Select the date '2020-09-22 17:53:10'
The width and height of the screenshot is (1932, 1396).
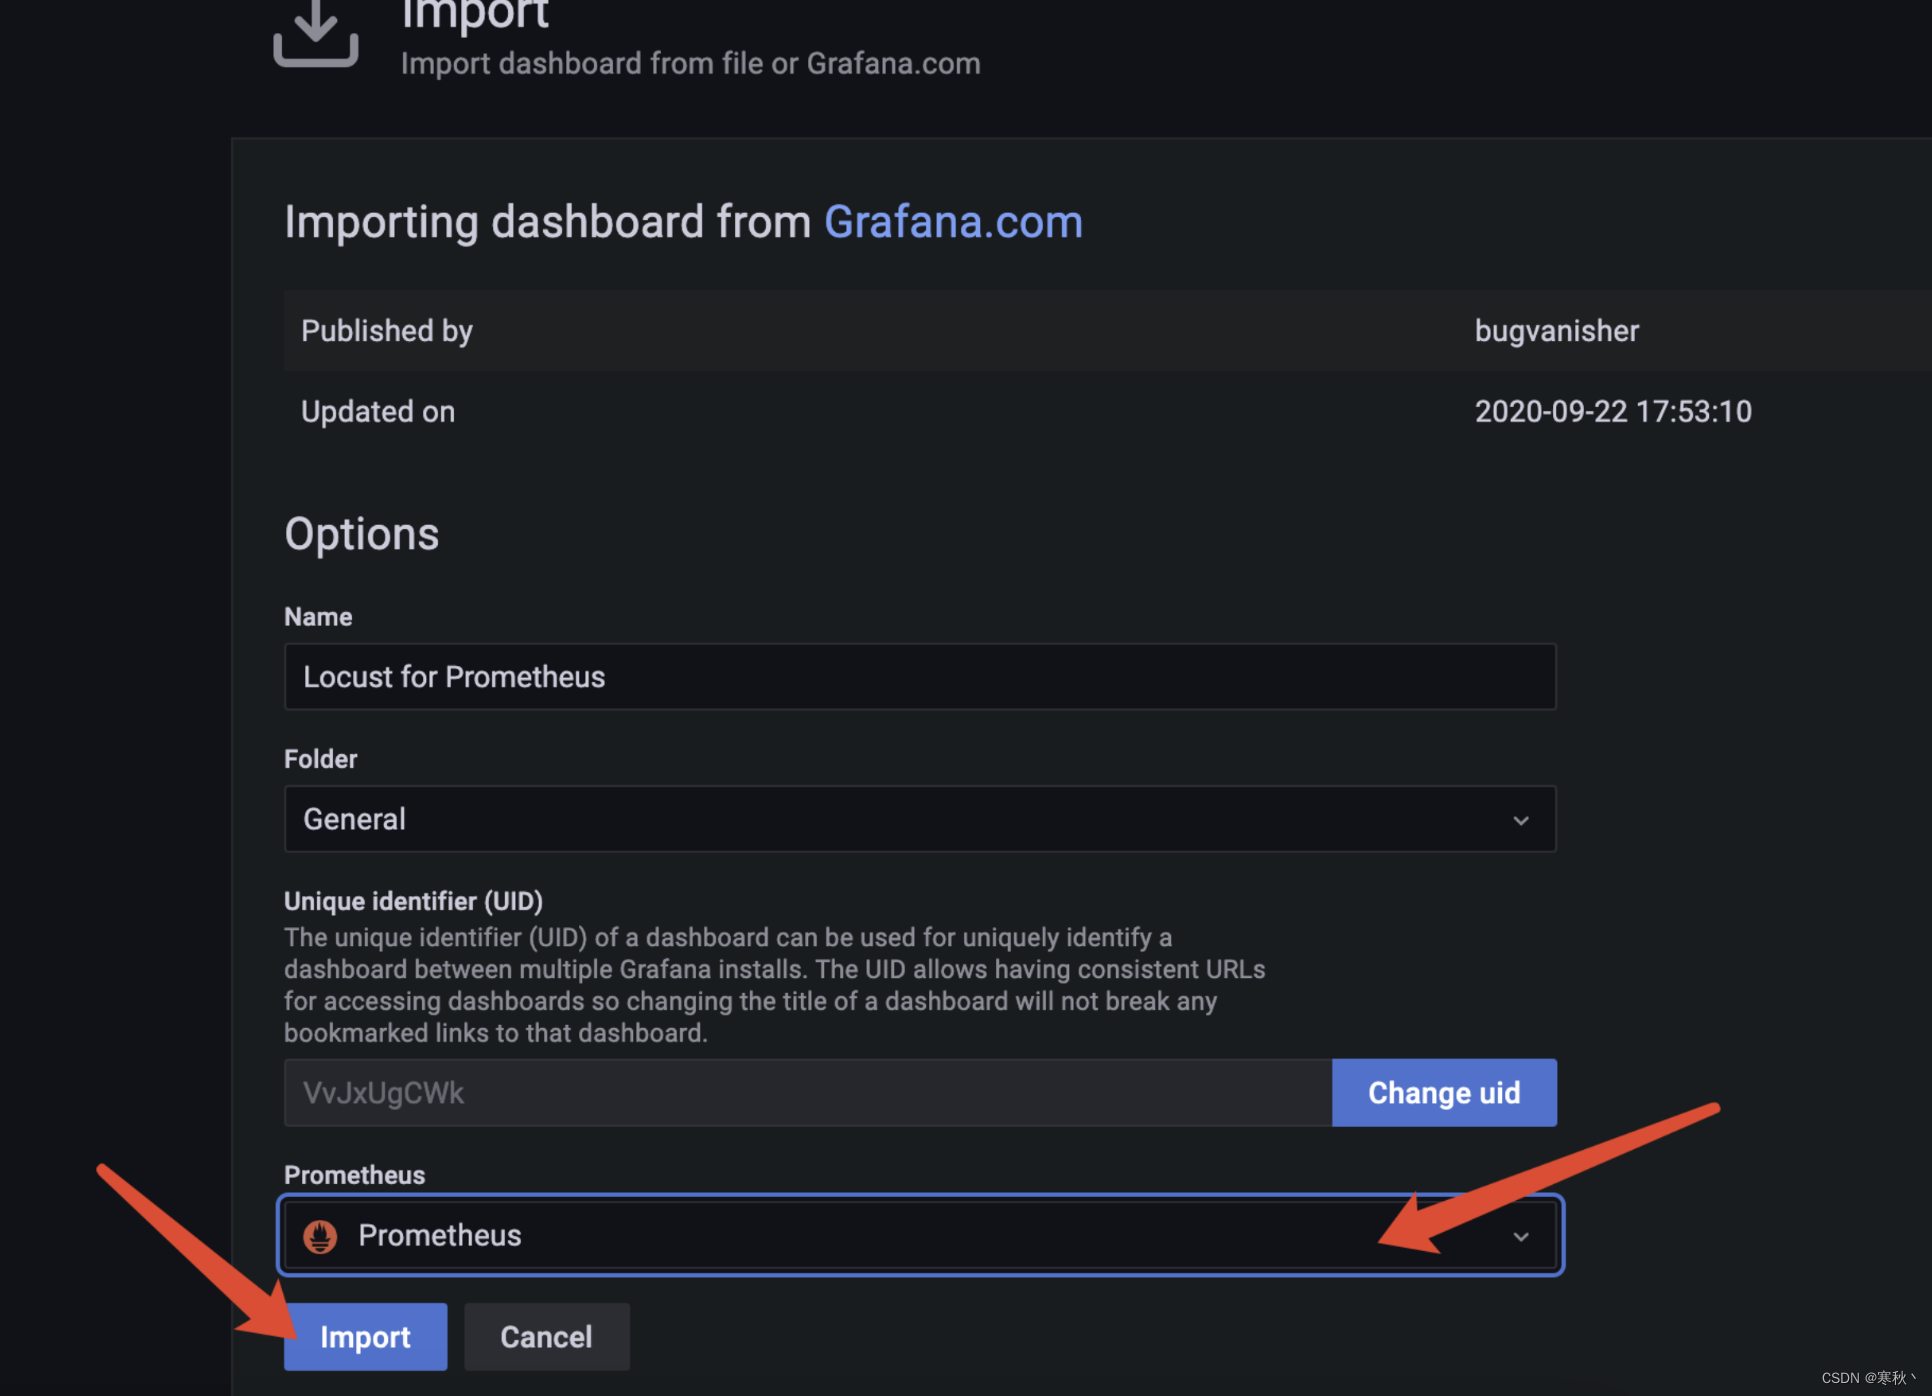1613,411
